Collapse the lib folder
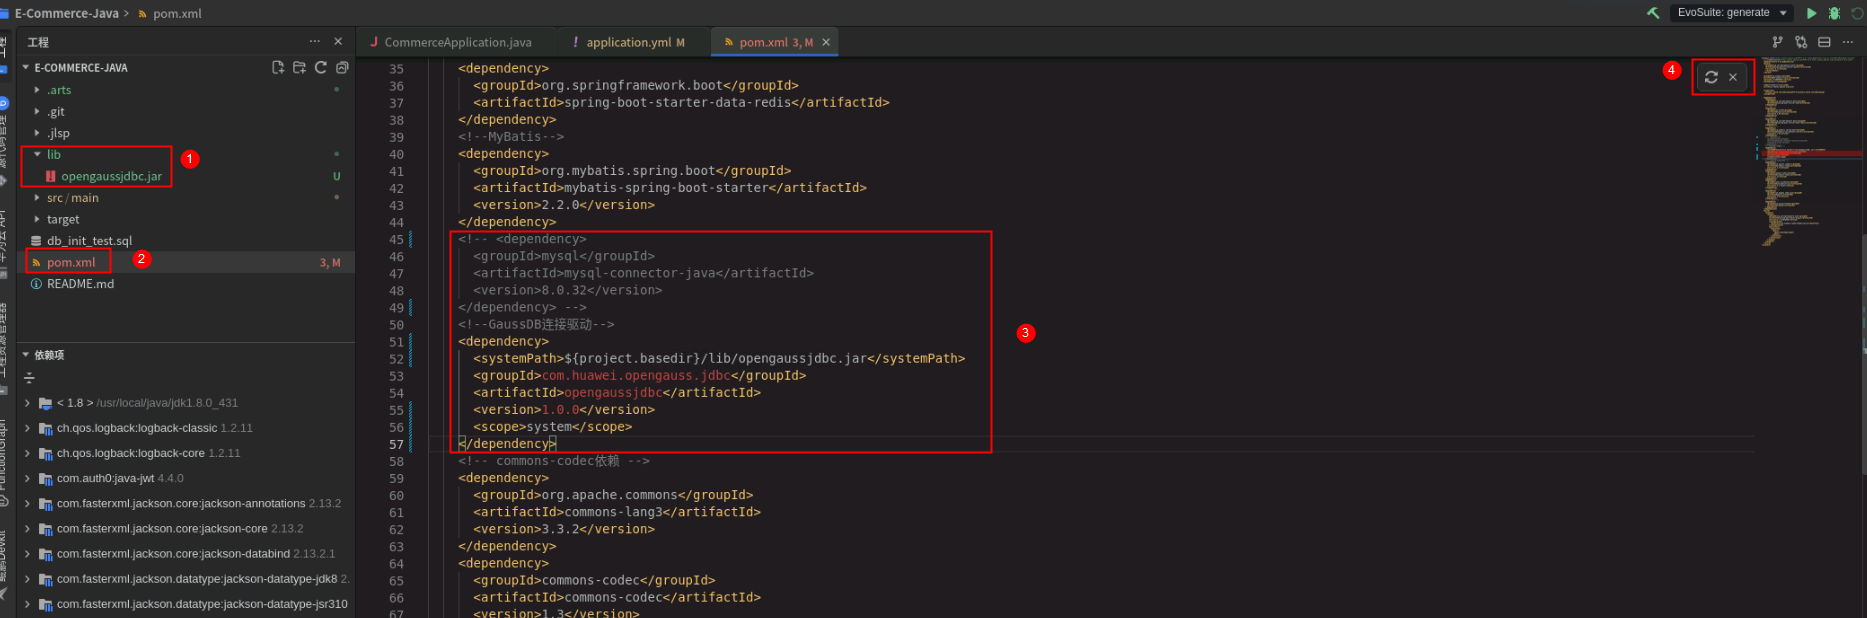 coord(37,154)
